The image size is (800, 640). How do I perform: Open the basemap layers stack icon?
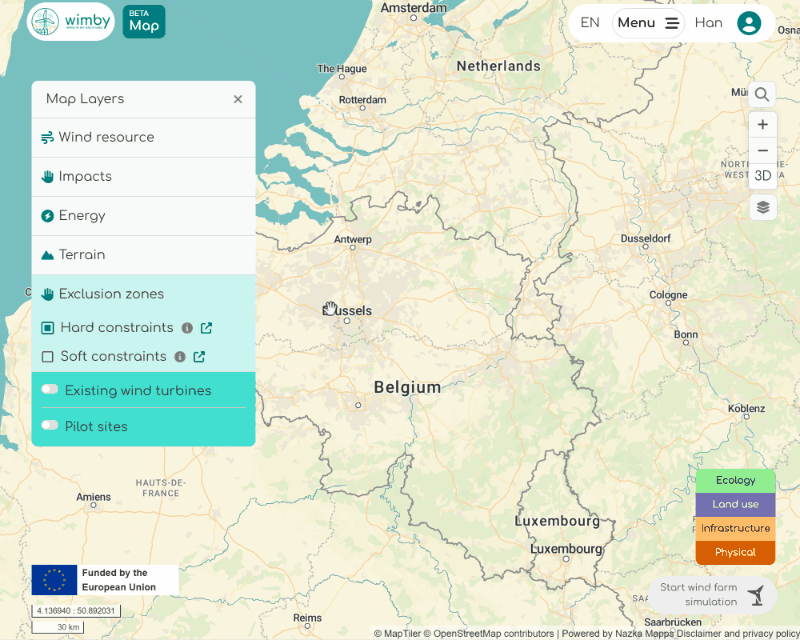coord(762,207)
